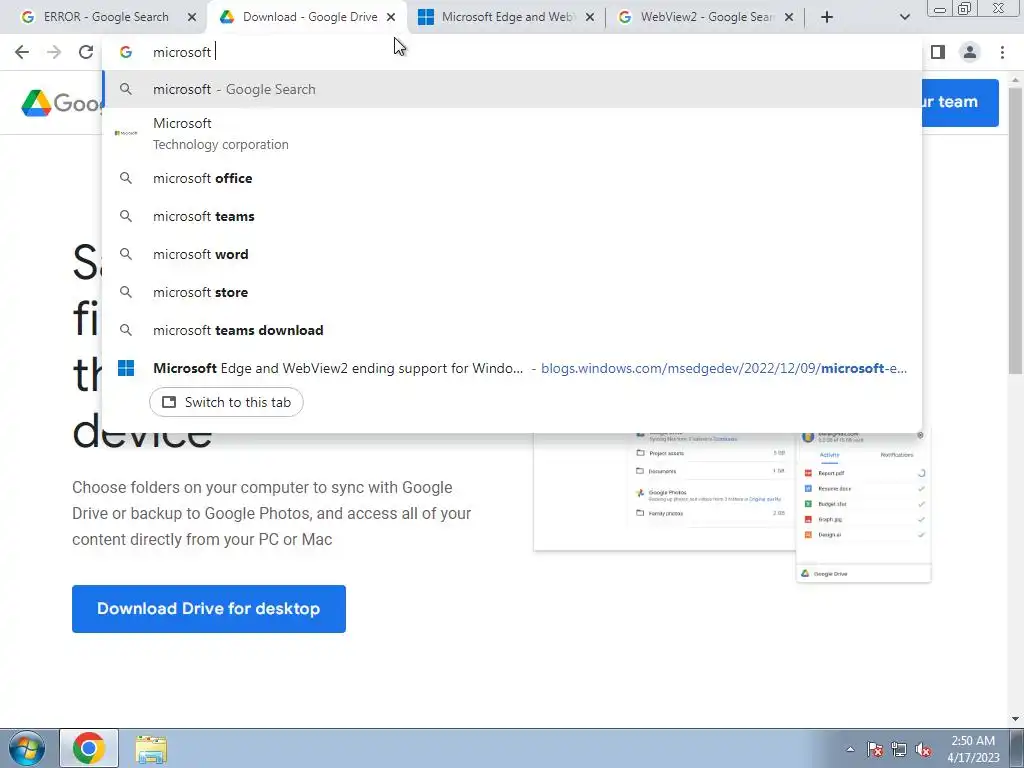Open a new tab with the plus button
The image size is (1024, 768).
click(x=827, y=17)
